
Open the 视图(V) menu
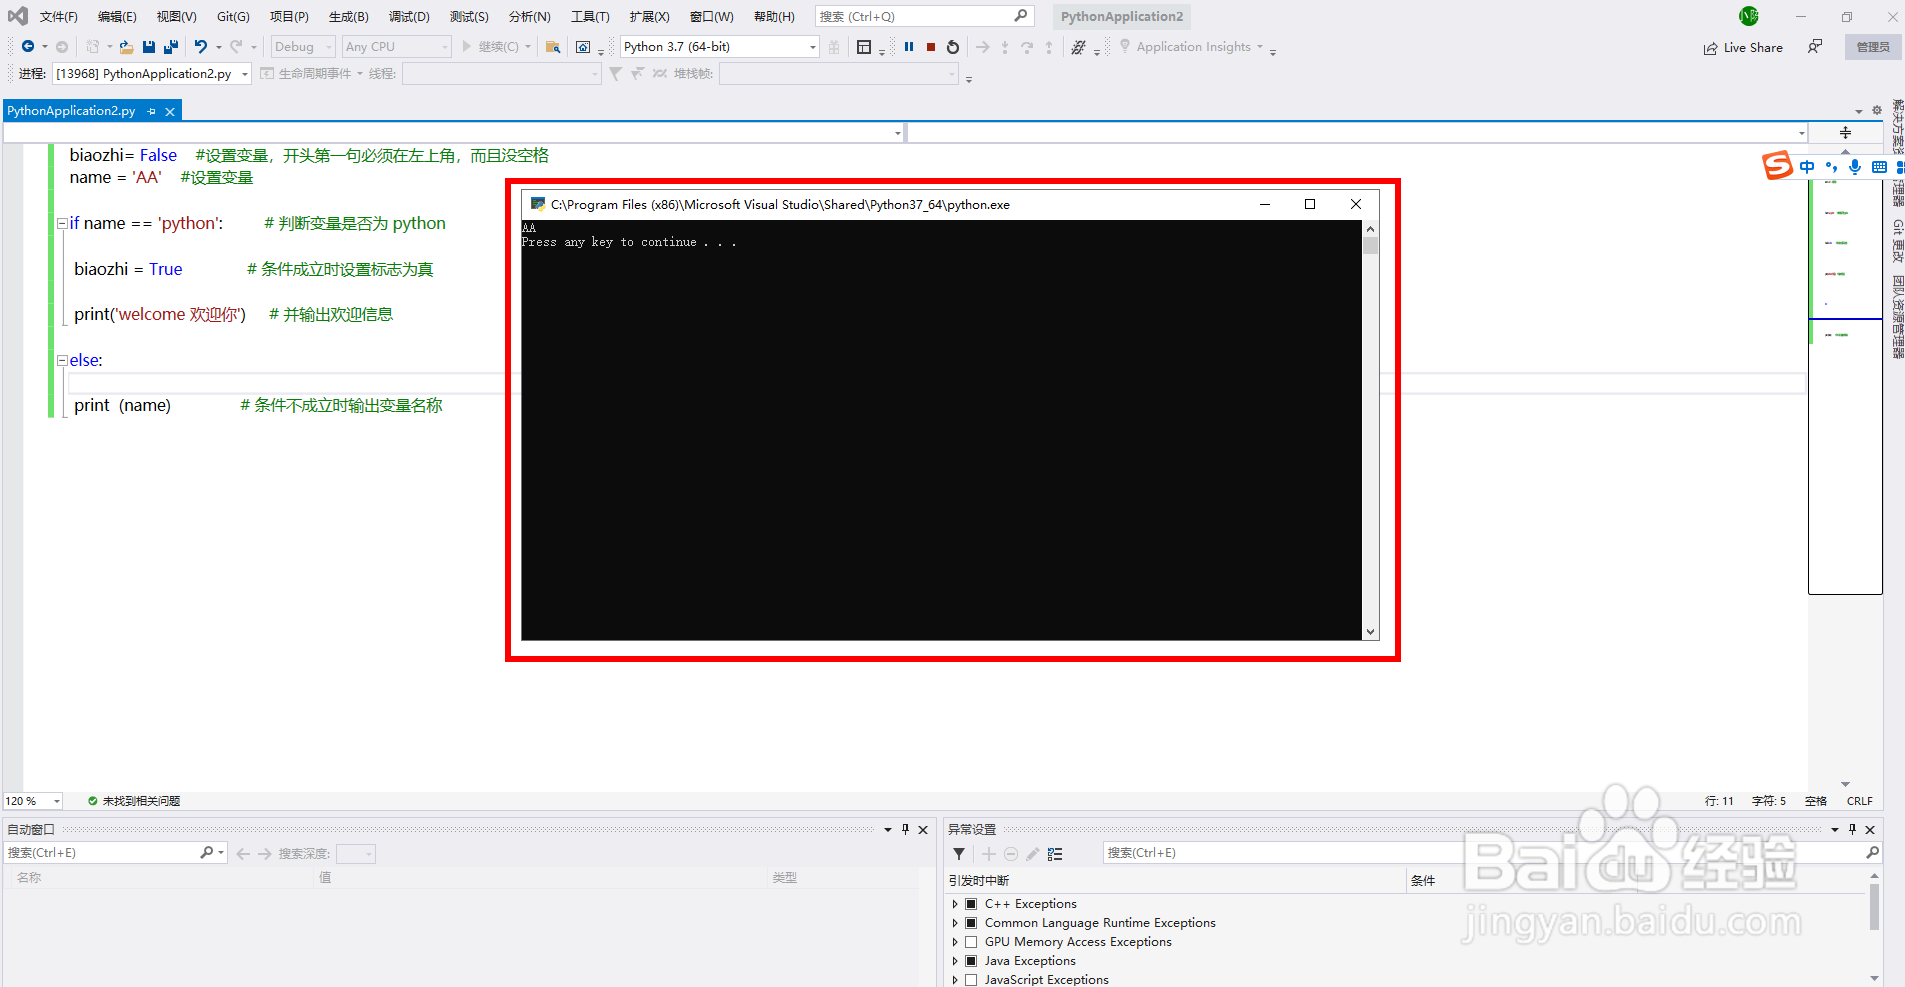click(176, 17)
